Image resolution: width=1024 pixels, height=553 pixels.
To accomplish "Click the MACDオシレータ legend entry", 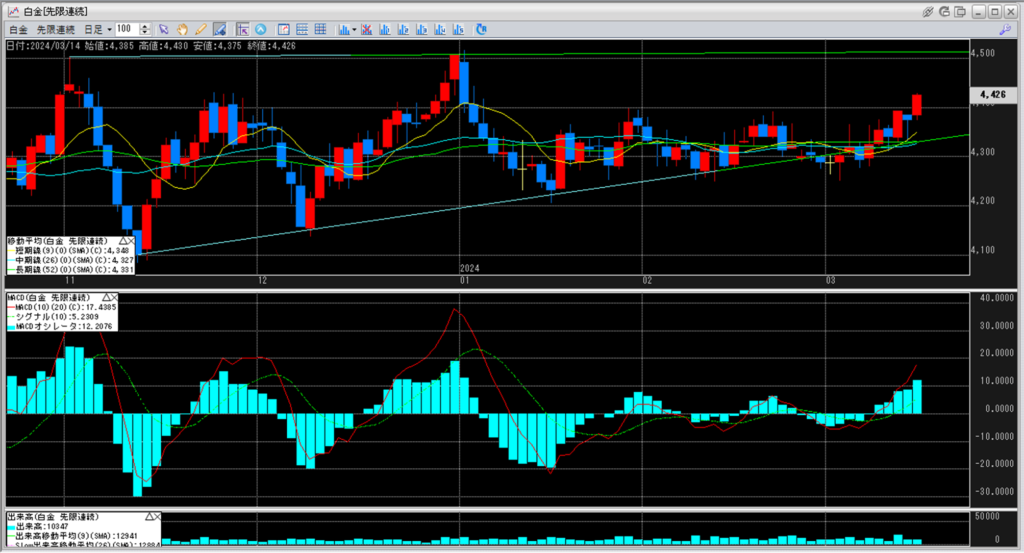I will tap(60, 326).
